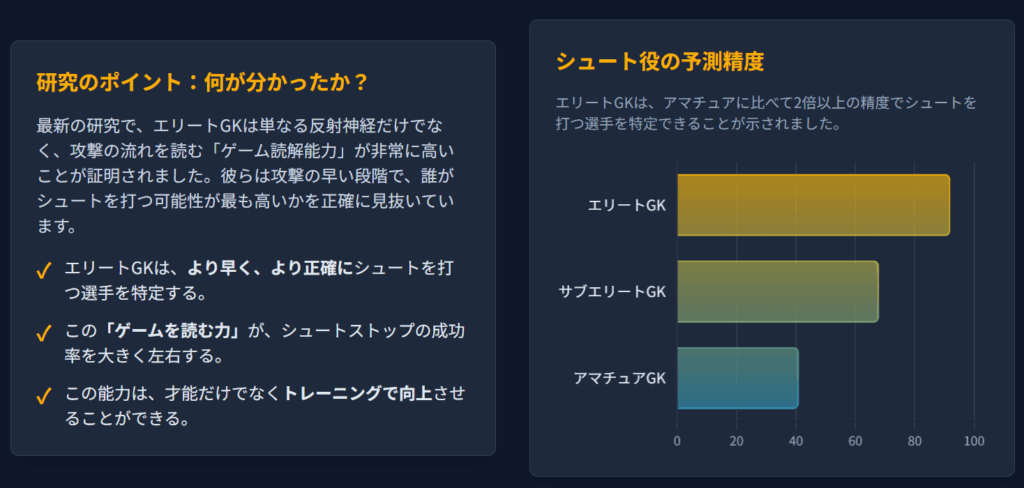Click the 研究のポイント：何が分かったか？ heading
Viewport: 1024px width, 488px height.
[201, 82]
